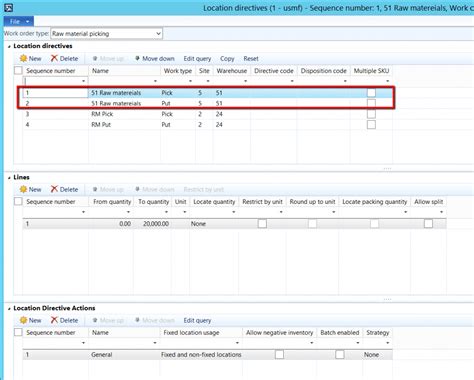
Task: Toggle Multiple SKU checkbox for RM Put row
Action: [x=371, y=125]
